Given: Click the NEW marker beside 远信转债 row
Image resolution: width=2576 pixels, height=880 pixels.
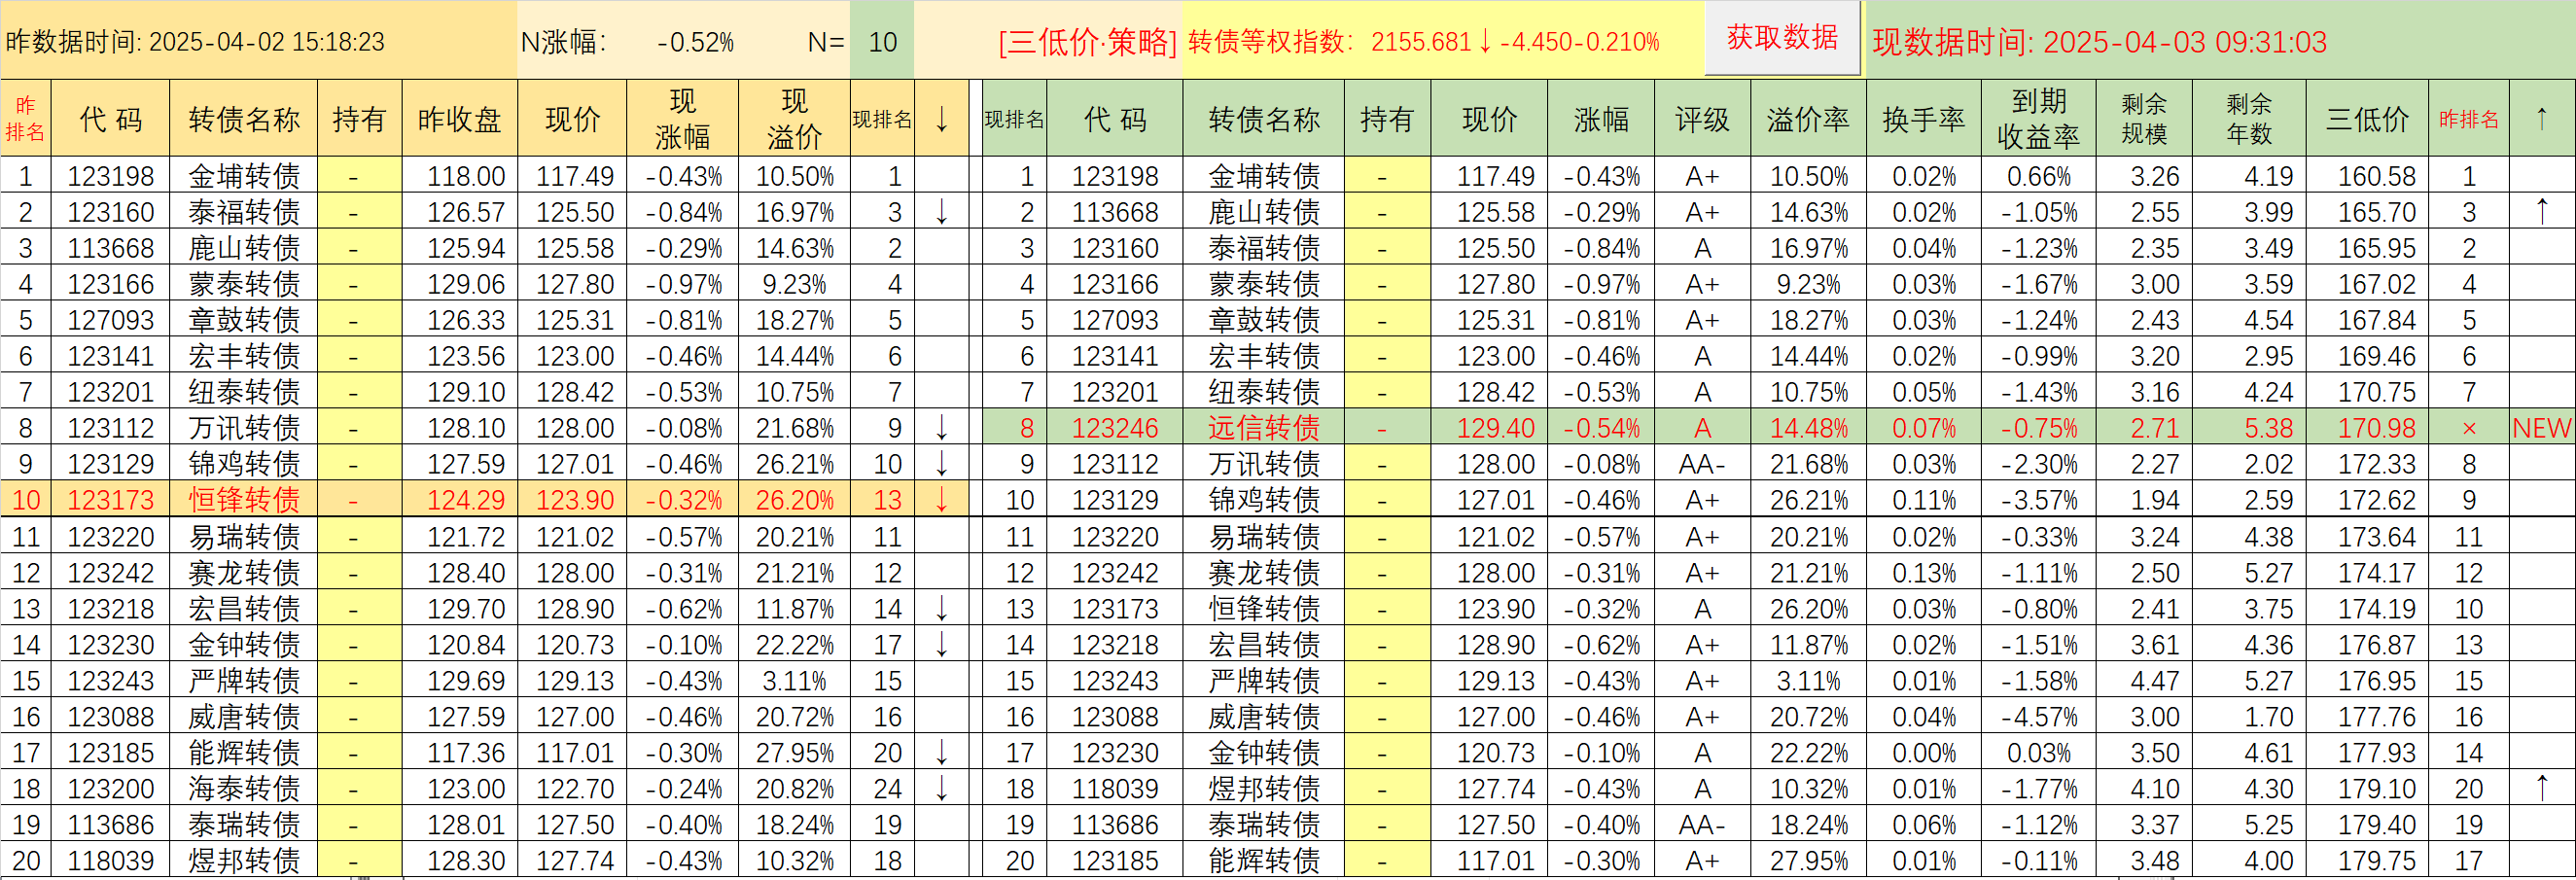Looking at the screenshot, I should 2542,428.
